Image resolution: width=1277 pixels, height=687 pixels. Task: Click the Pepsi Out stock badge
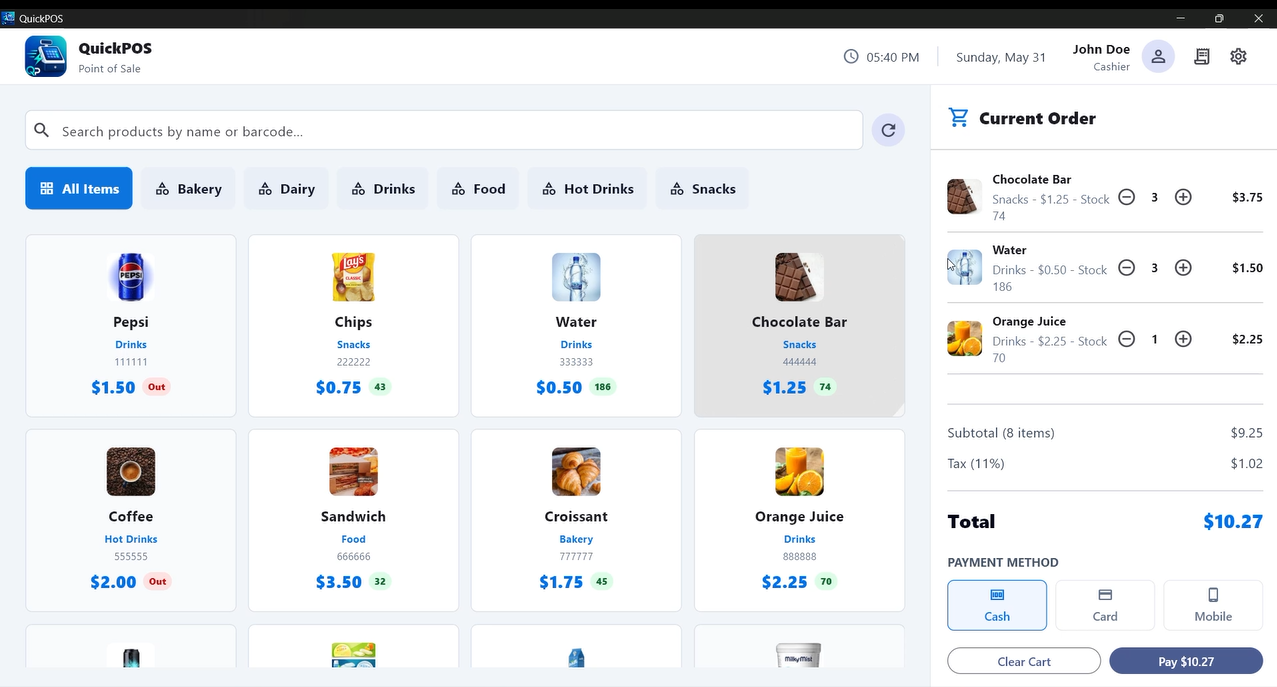(157, 387)
